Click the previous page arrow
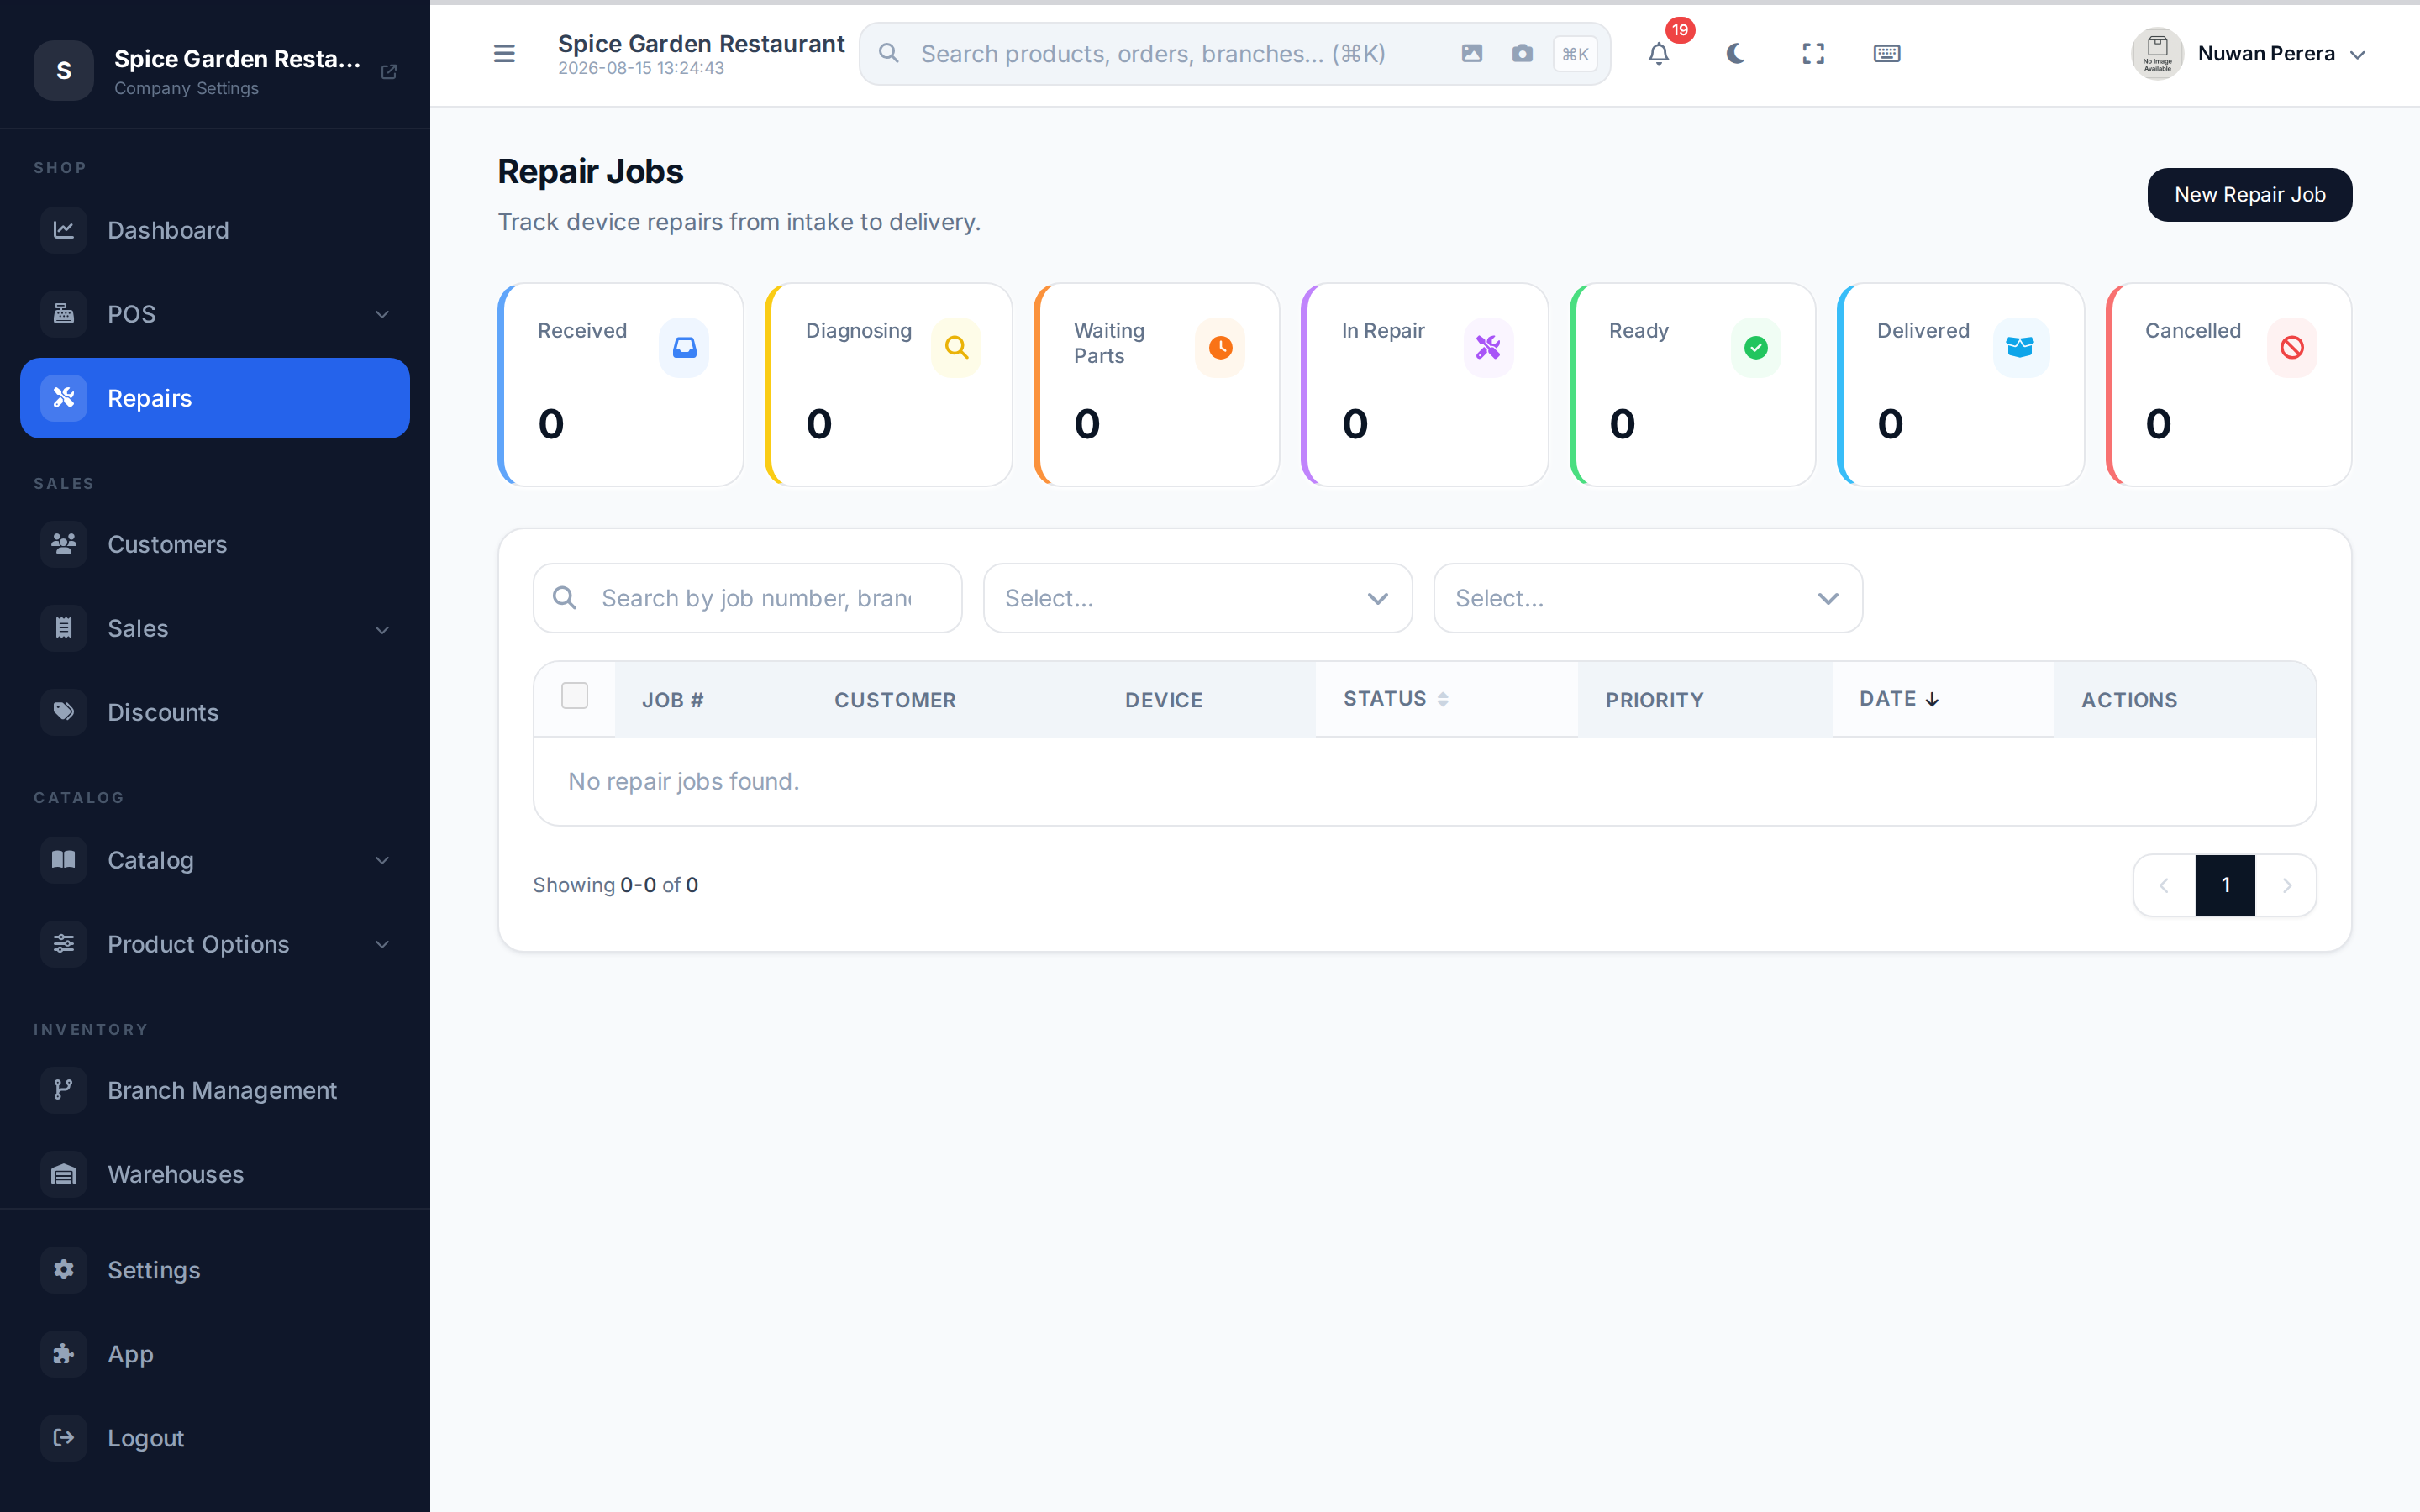The image size is (2420, 1512). (2164, 885)
